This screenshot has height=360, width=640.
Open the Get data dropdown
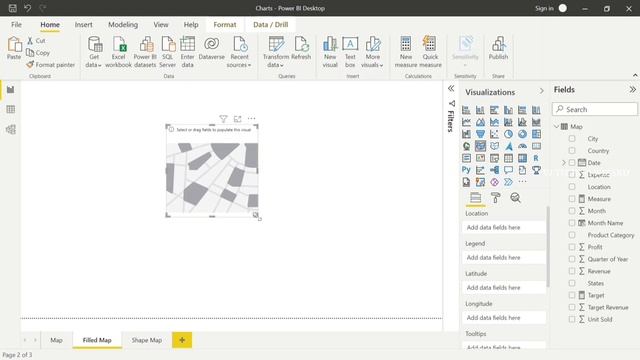tap(94, 52)
